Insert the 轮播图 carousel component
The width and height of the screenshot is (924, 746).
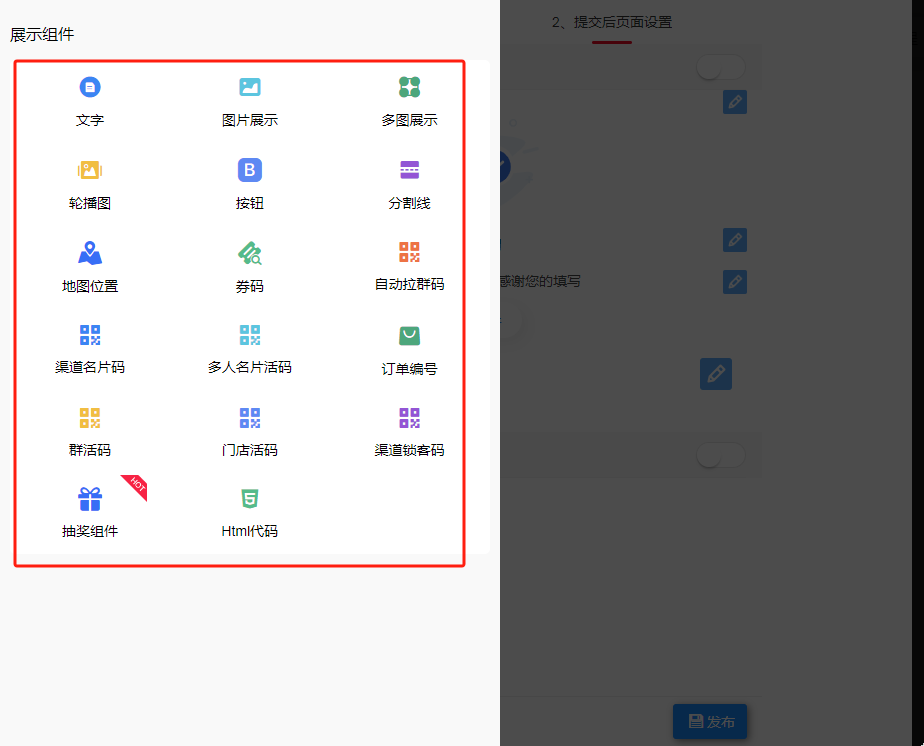pyautogui.click(x=90, y=184)
